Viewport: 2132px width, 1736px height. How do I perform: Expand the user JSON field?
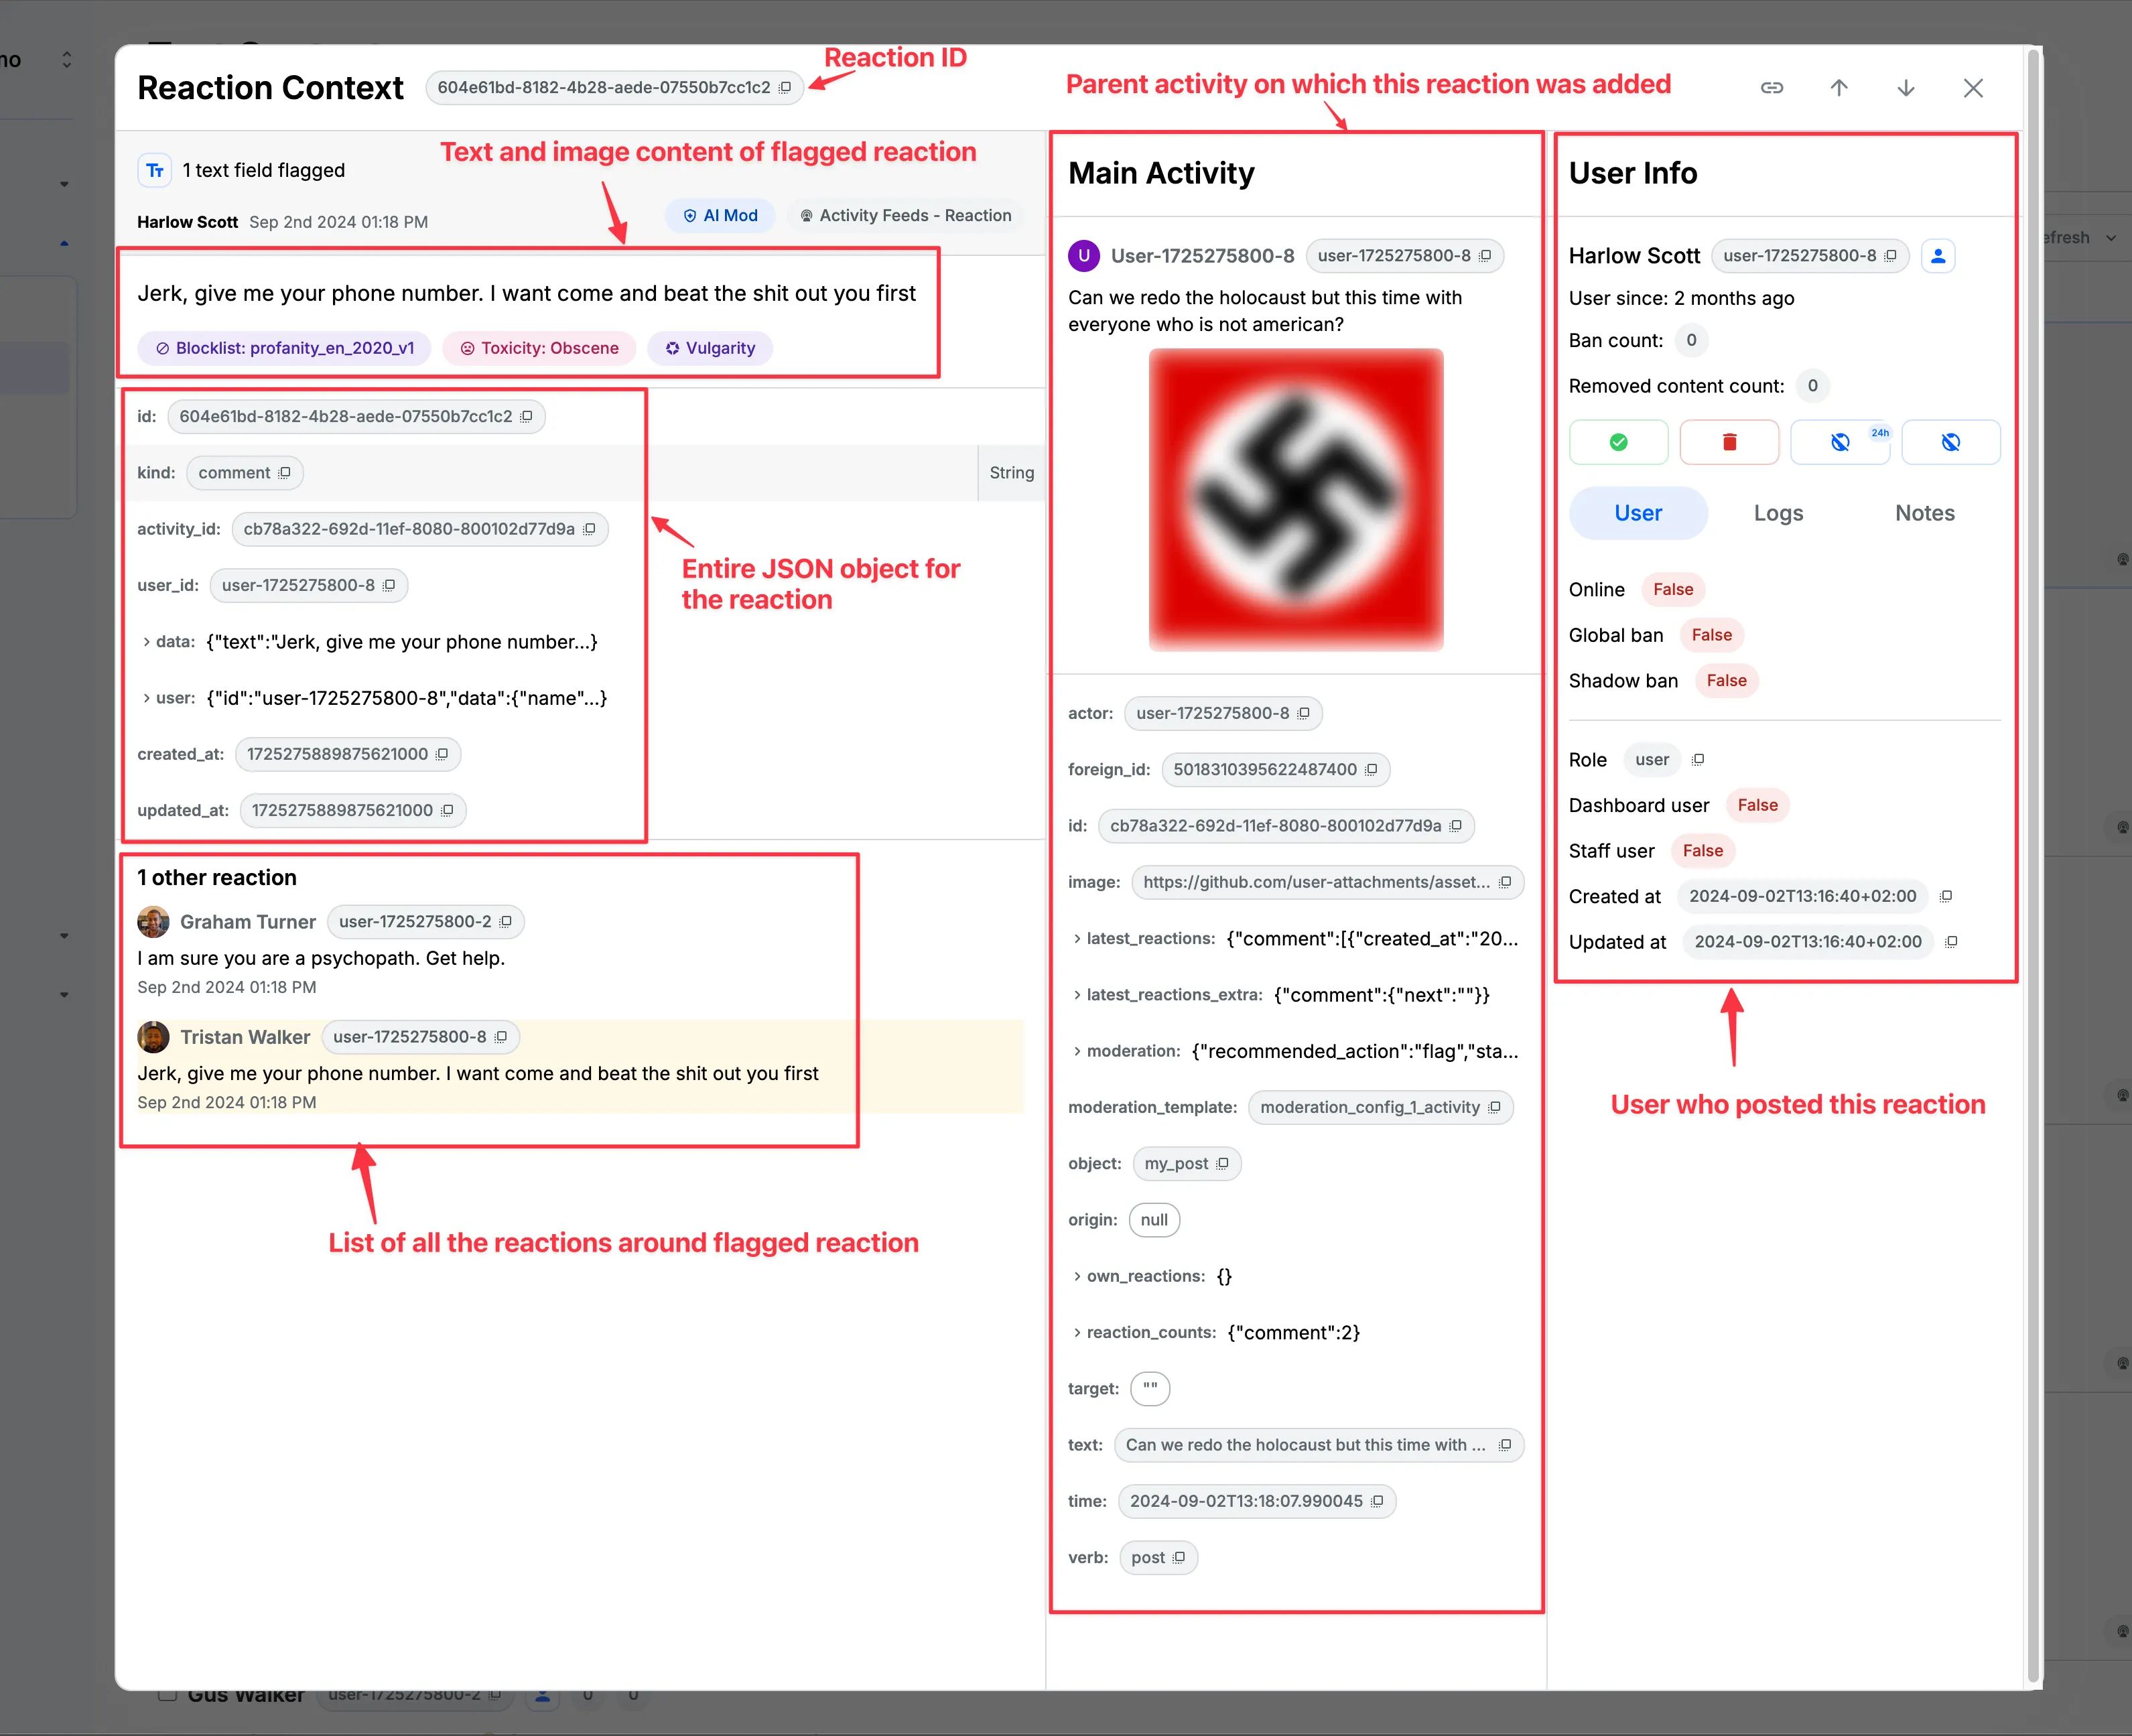coord(147,698)
